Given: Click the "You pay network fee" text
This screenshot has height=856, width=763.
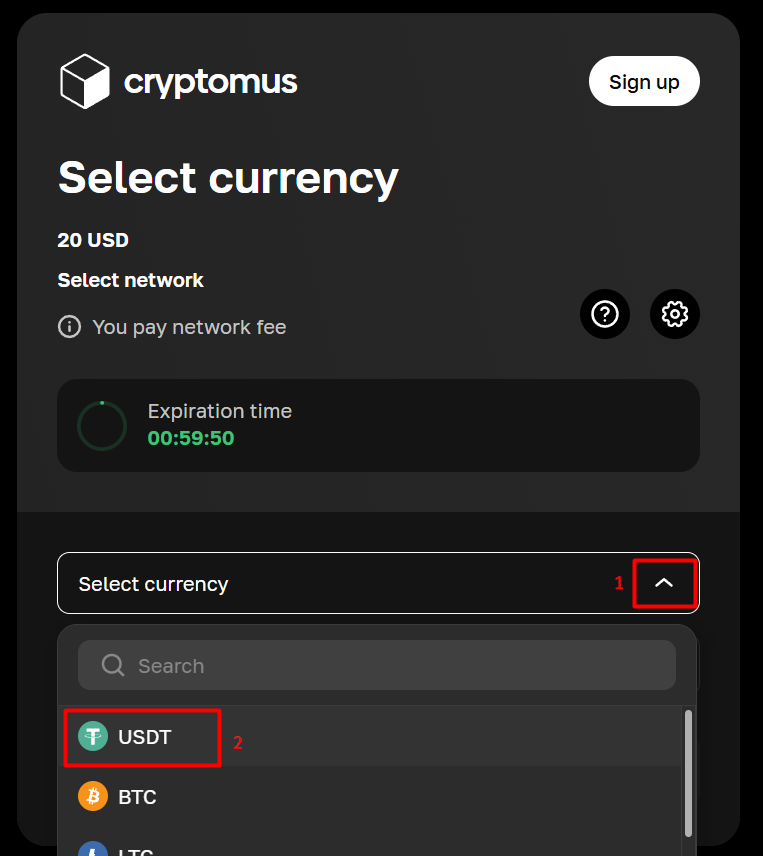Looking at the screenshot, I should point(189,327).
